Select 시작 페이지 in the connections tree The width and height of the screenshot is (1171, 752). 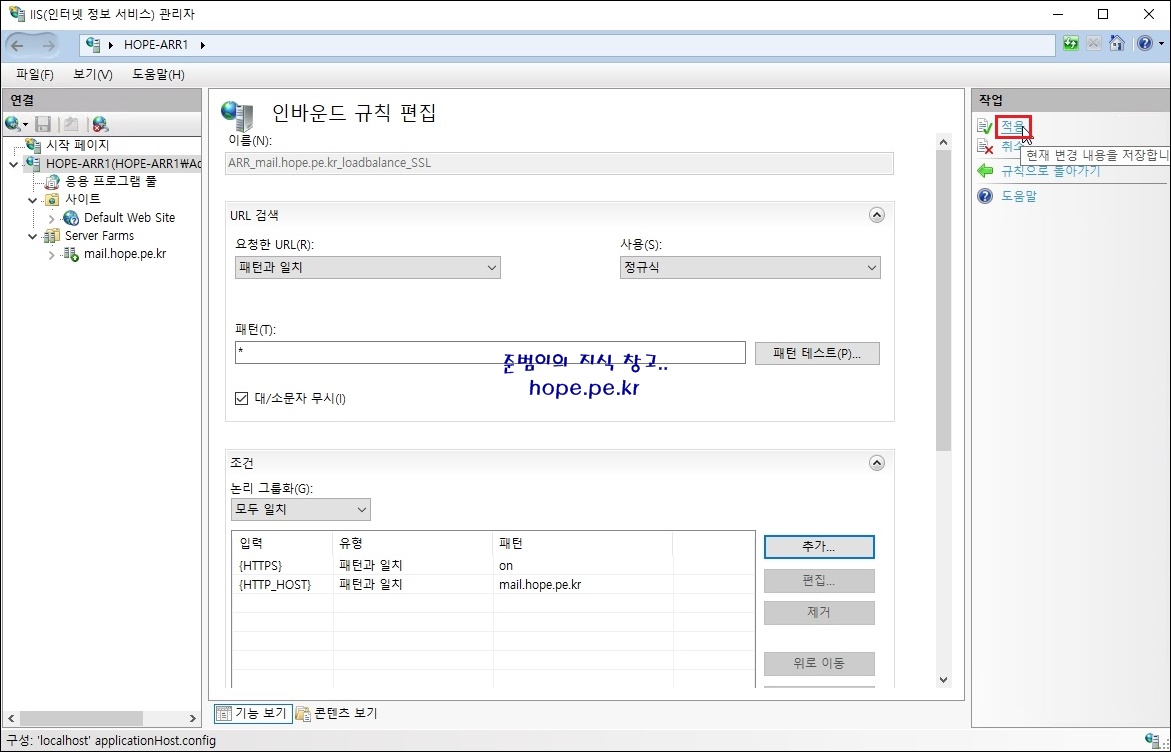click(78, 145)
